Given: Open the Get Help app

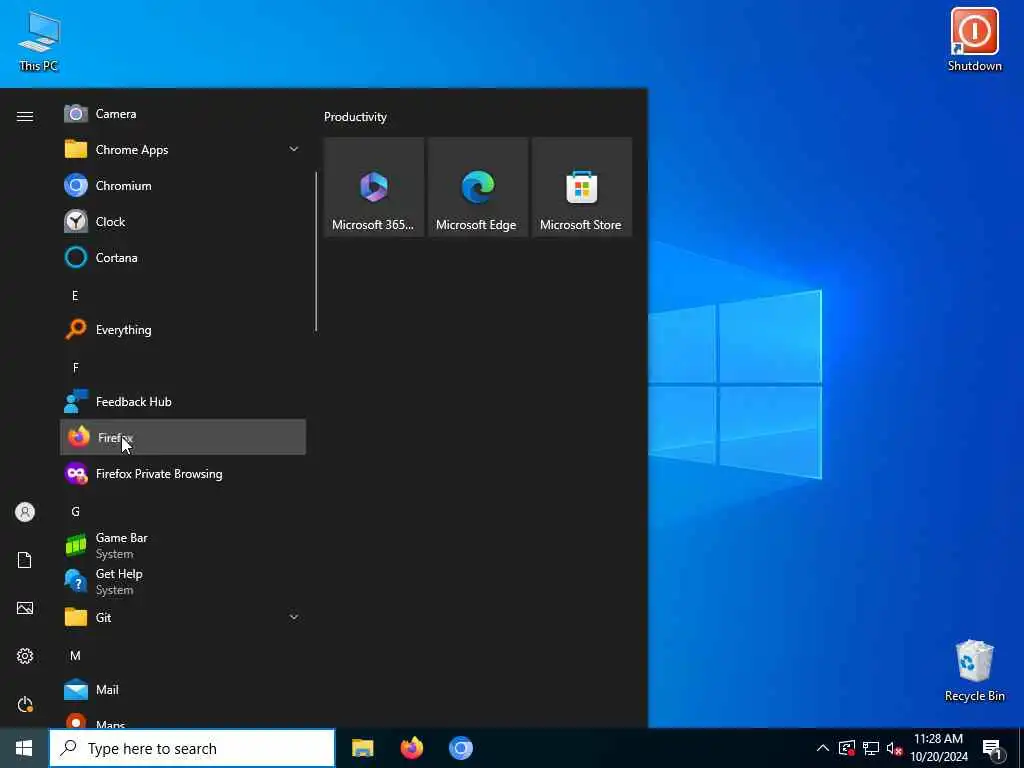Looking at the screenshot, I should (x=183, y=581).
